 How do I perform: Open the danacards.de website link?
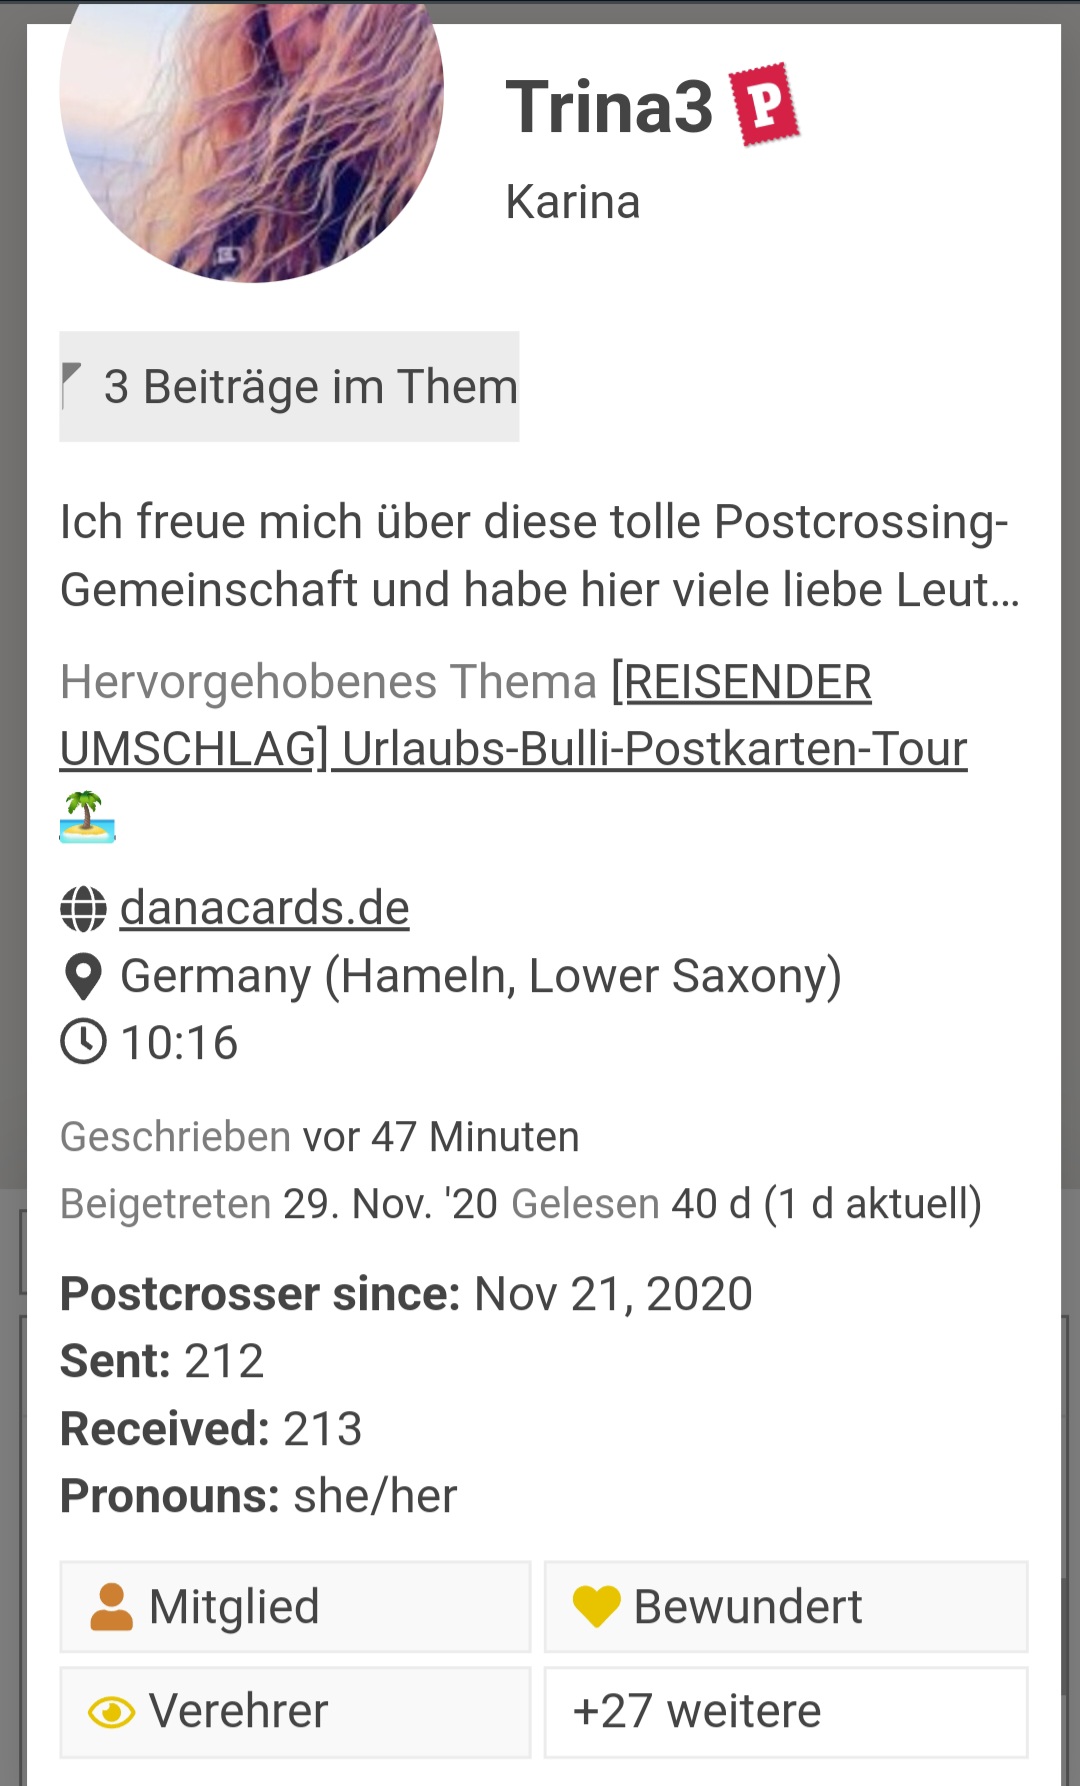click(x=265, y=909)
